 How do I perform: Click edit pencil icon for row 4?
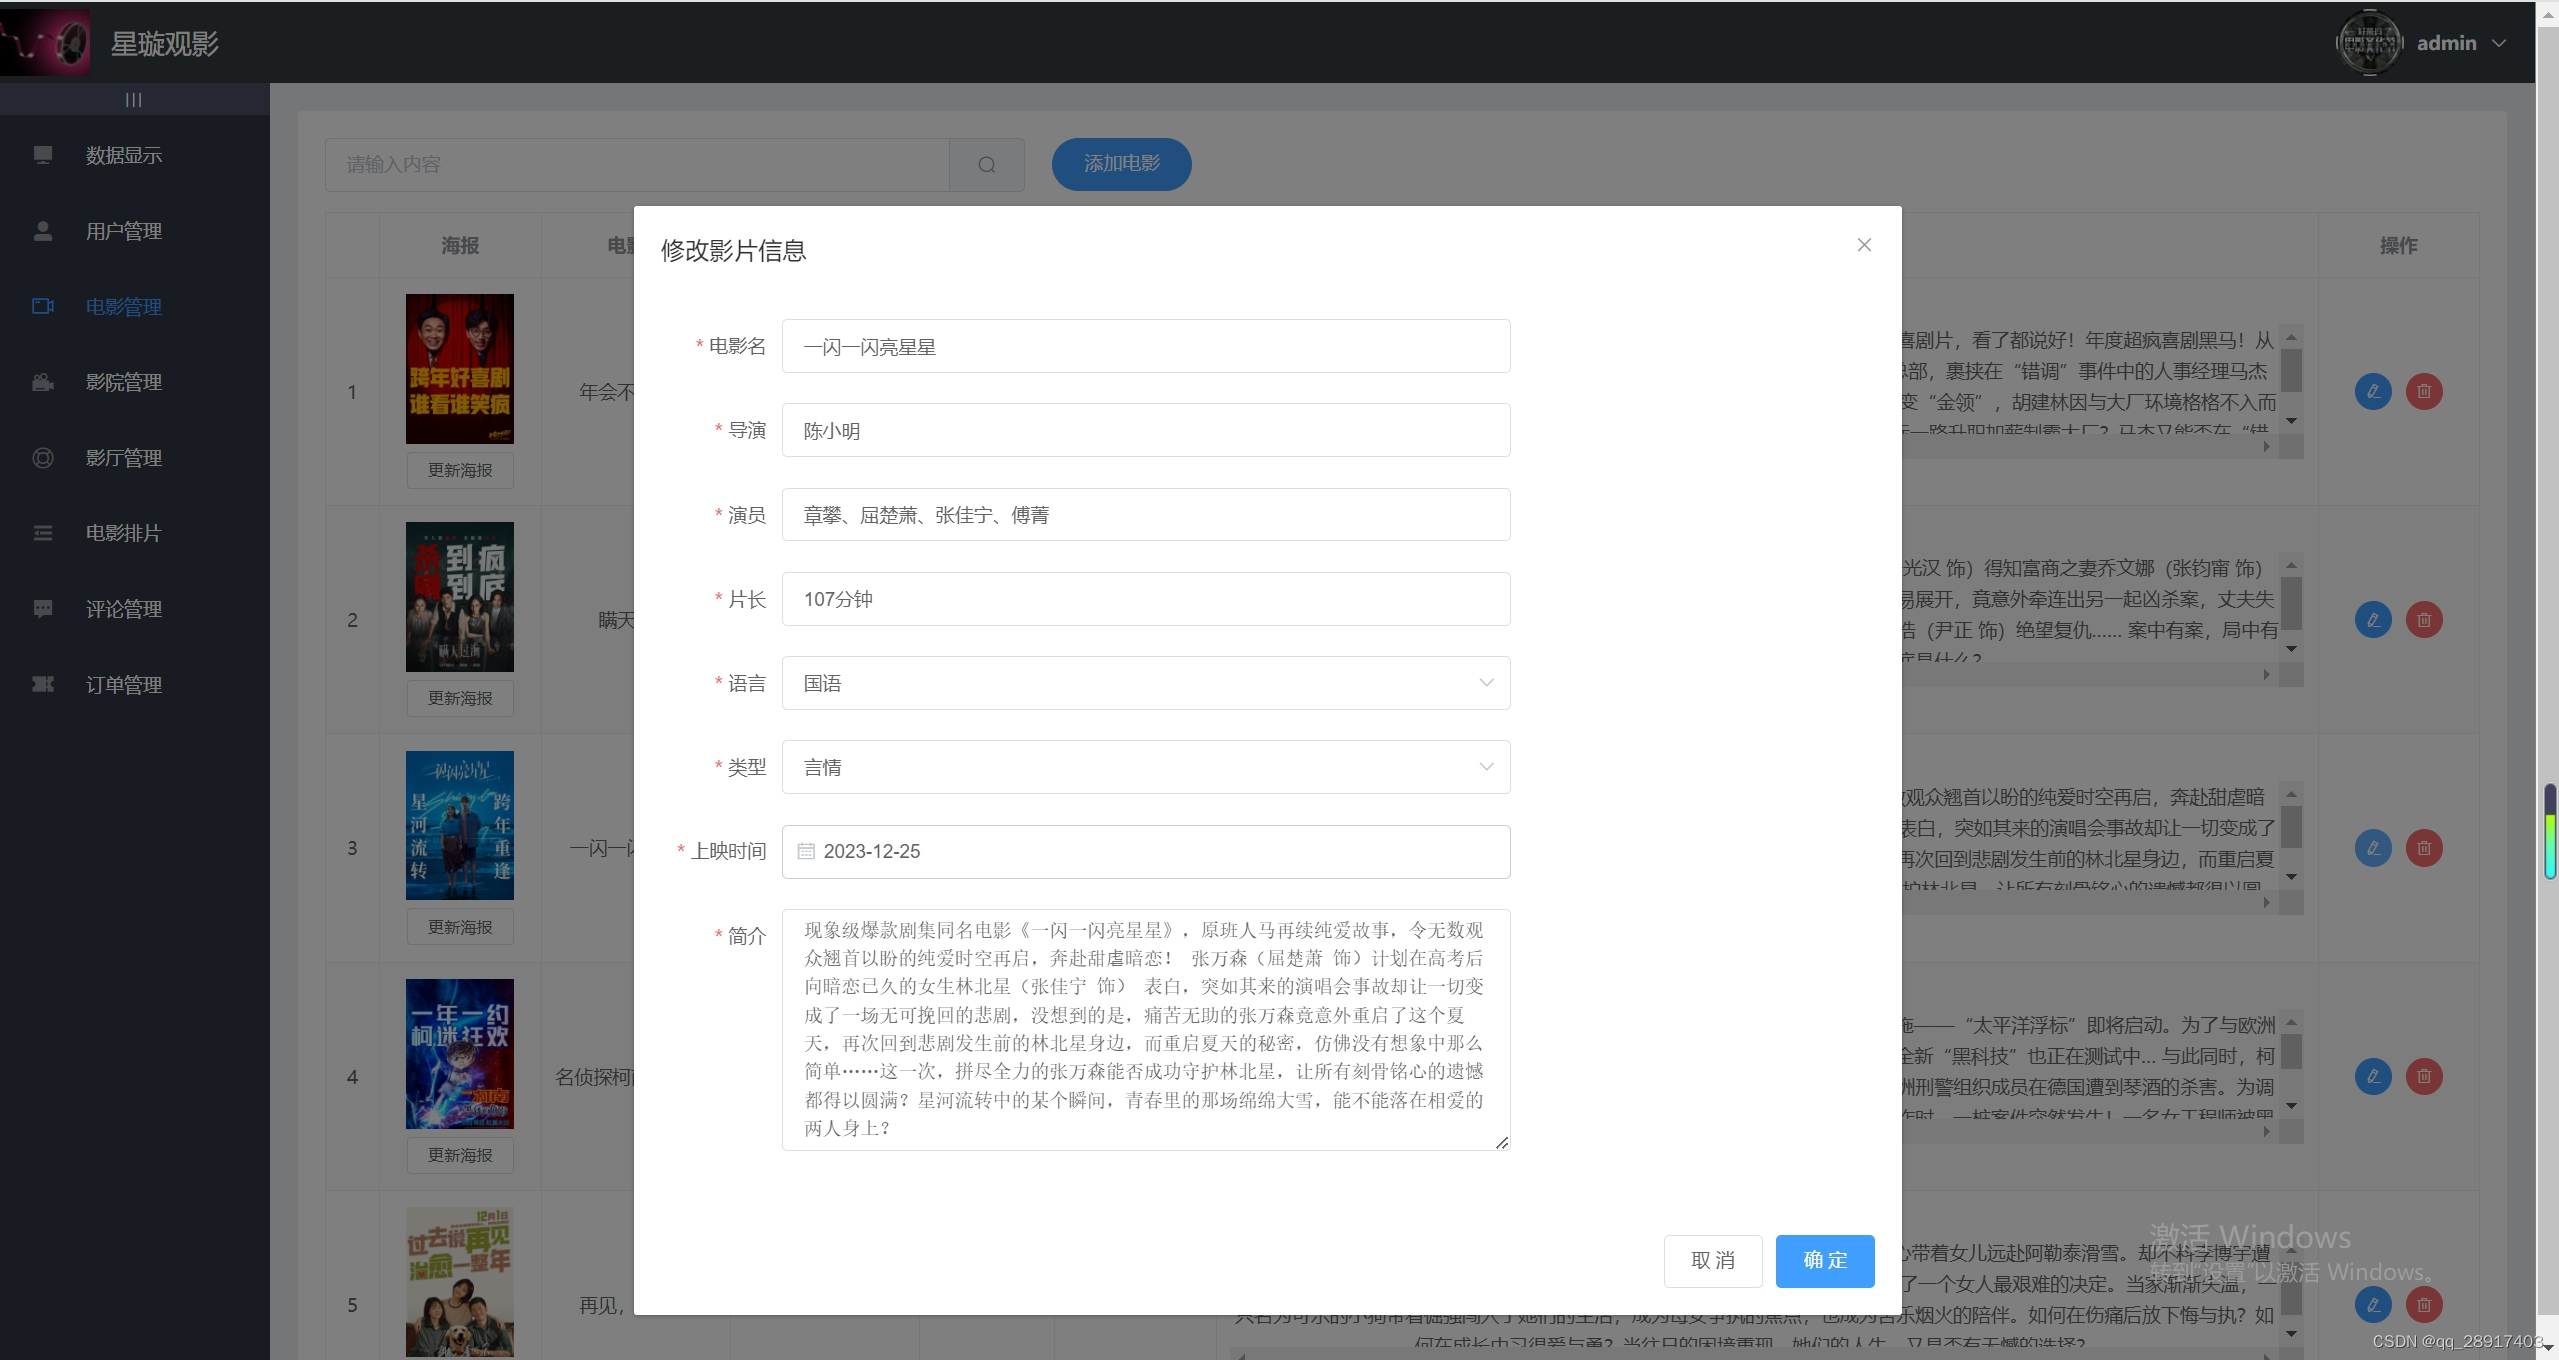[x=2373, y=1077]
